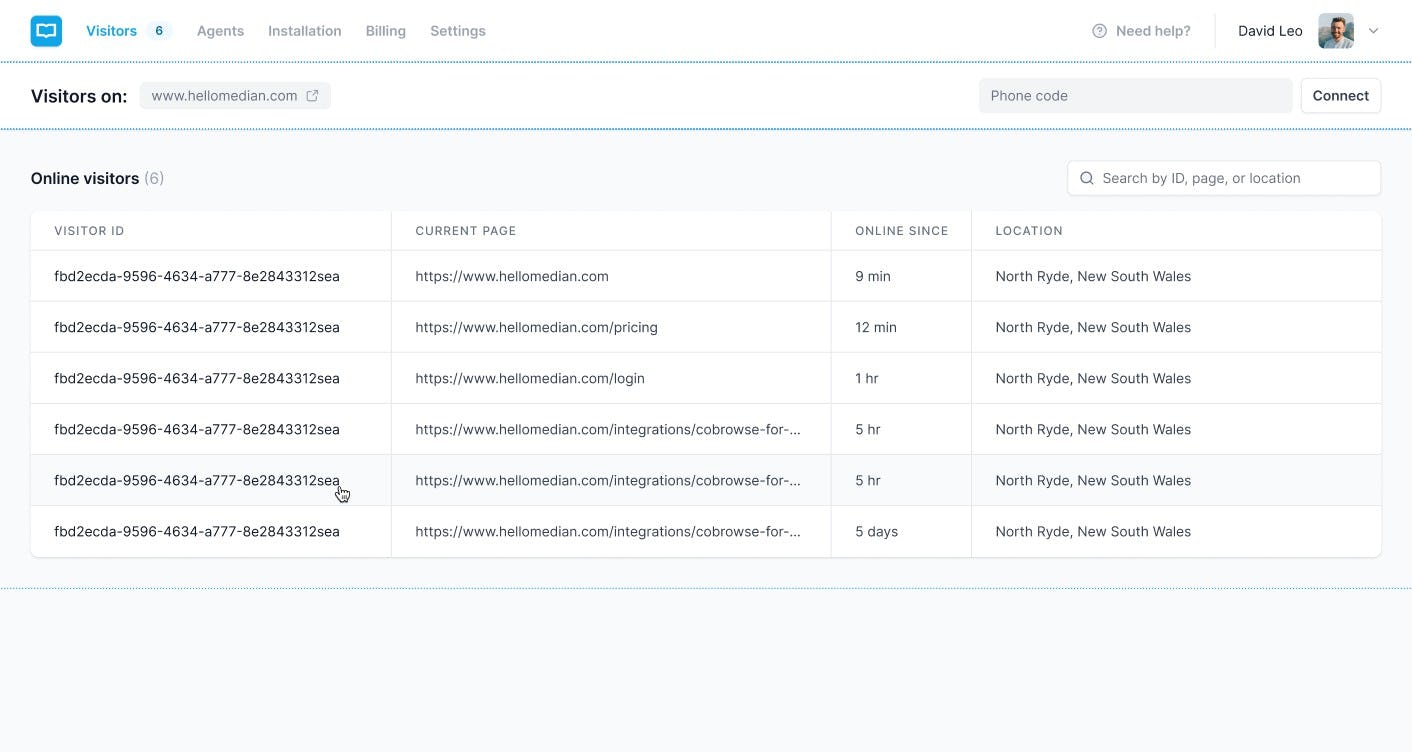Click David Leo's profile avatar
This screenshot has width=1412, height=752.
coord(1336,30)
